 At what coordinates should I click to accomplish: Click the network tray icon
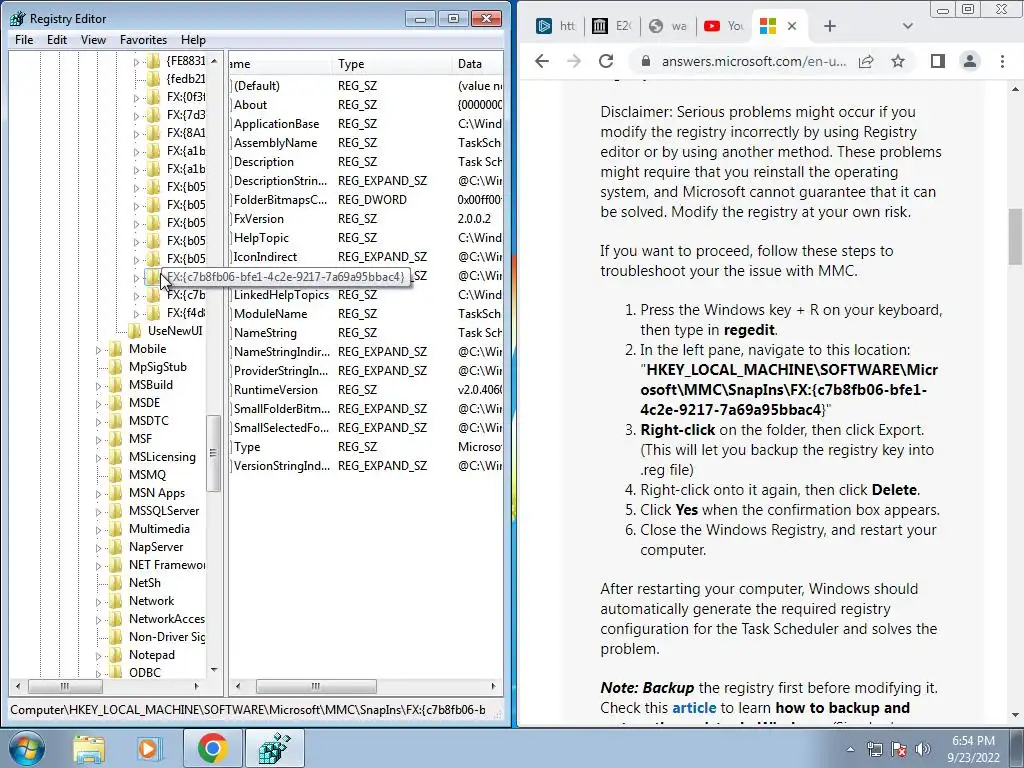874,749
